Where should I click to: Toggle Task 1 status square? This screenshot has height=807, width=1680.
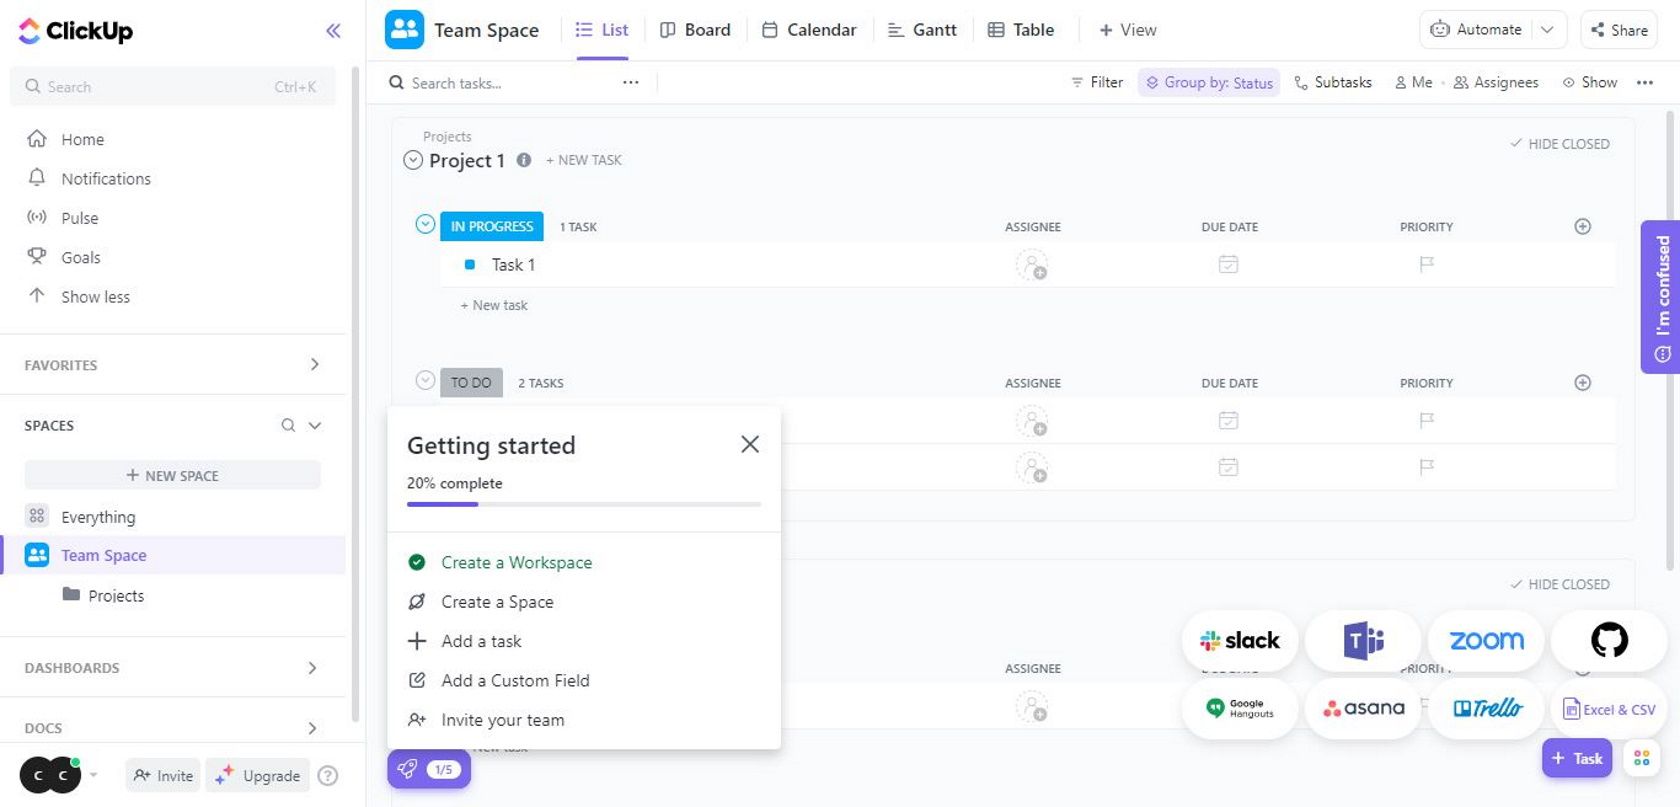click(x=469, y=265)
